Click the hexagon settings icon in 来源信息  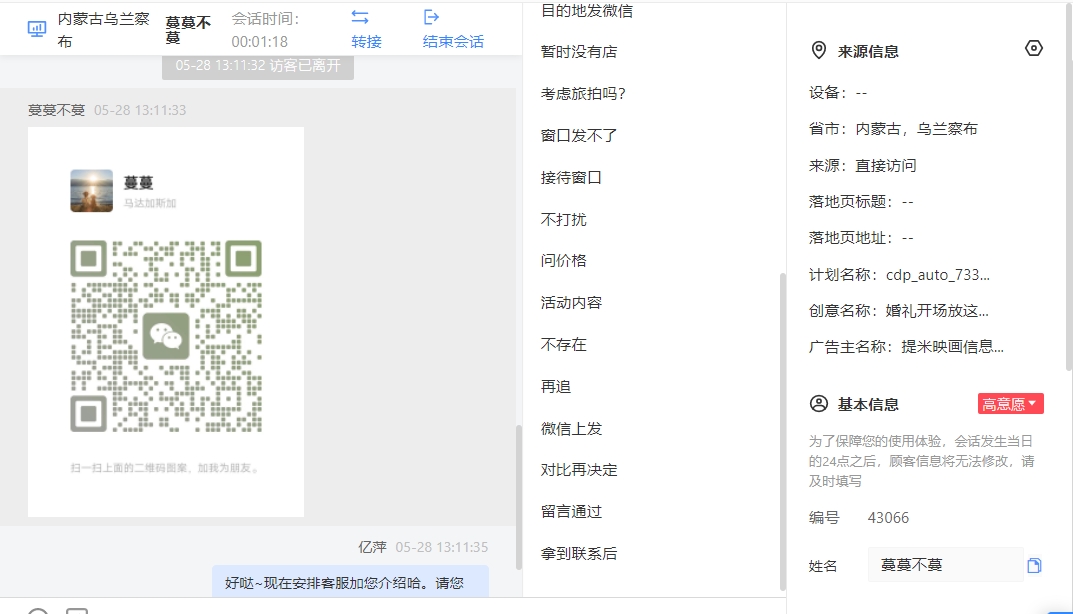point(1033,48)
